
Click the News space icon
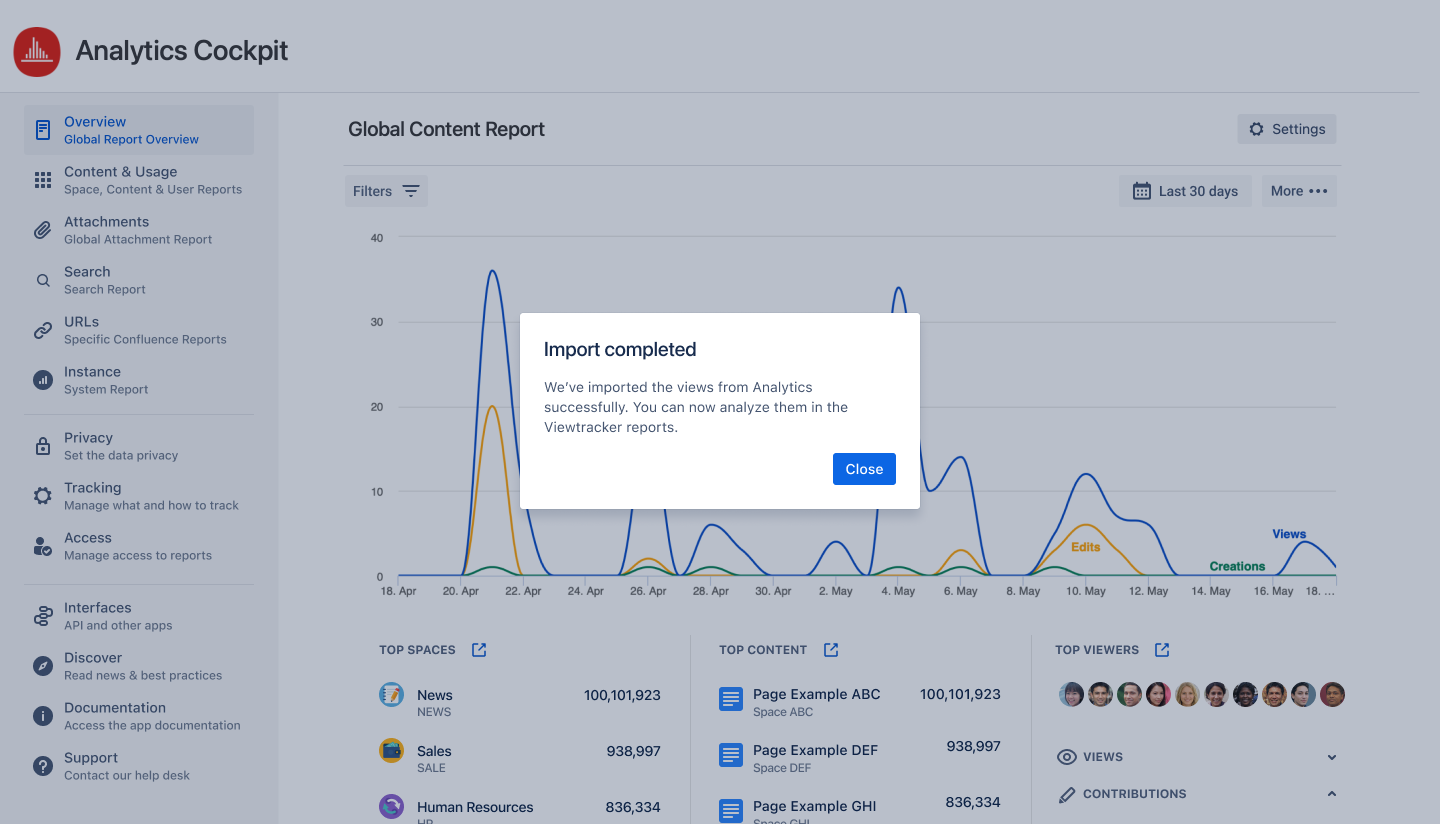(391, 695)
